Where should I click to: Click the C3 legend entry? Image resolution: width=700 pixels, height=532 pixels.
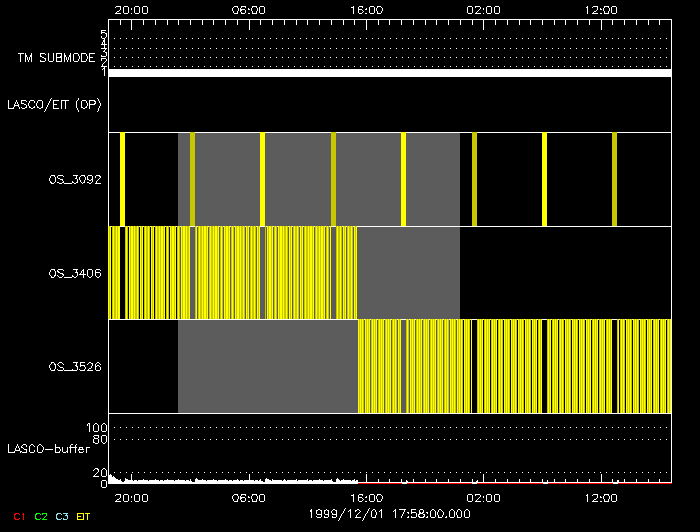pos(63,515)
